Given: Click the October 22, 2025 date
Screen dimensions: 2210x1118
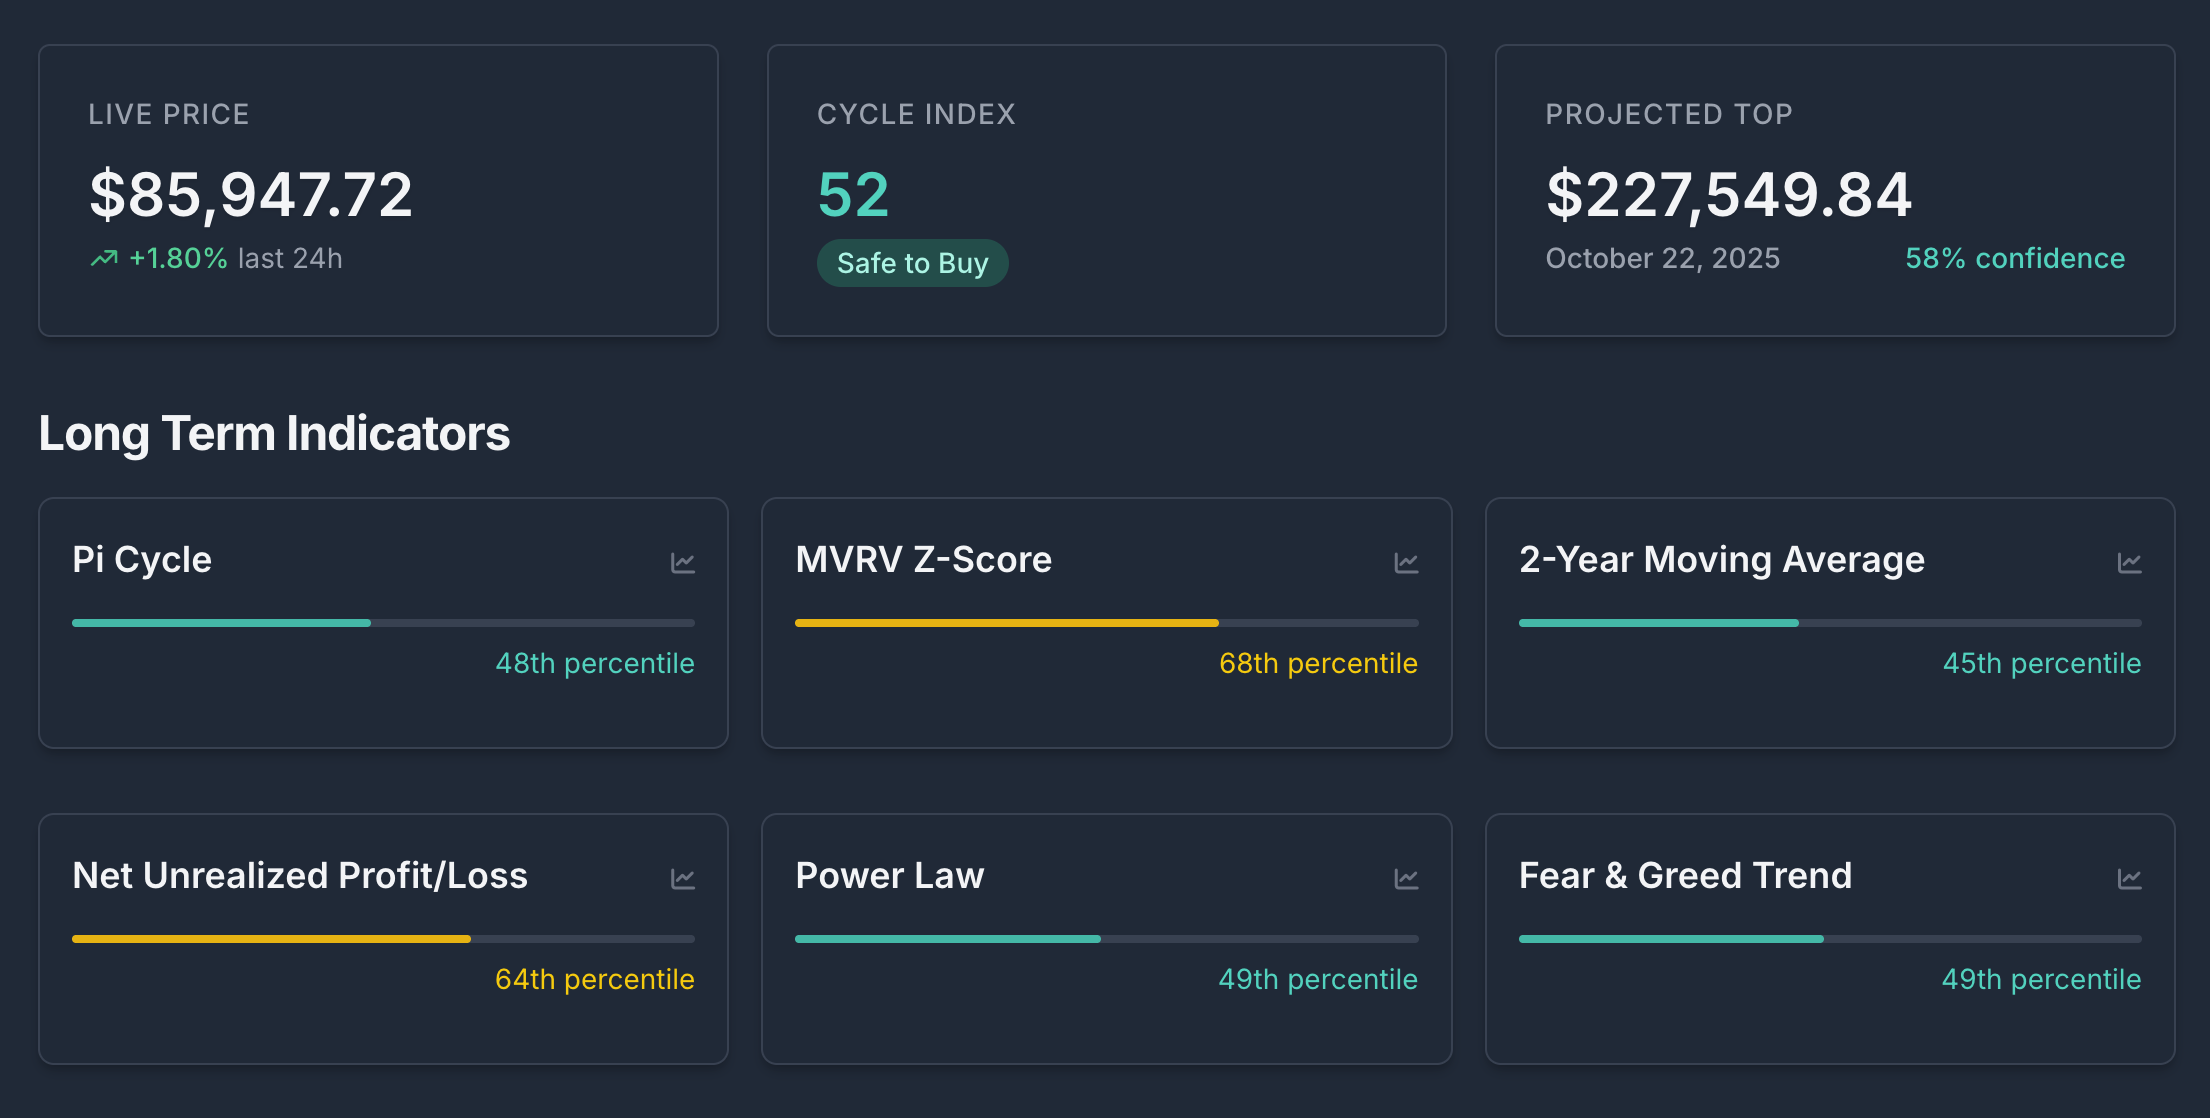Looking at the screenshot, I should 1662,259.
